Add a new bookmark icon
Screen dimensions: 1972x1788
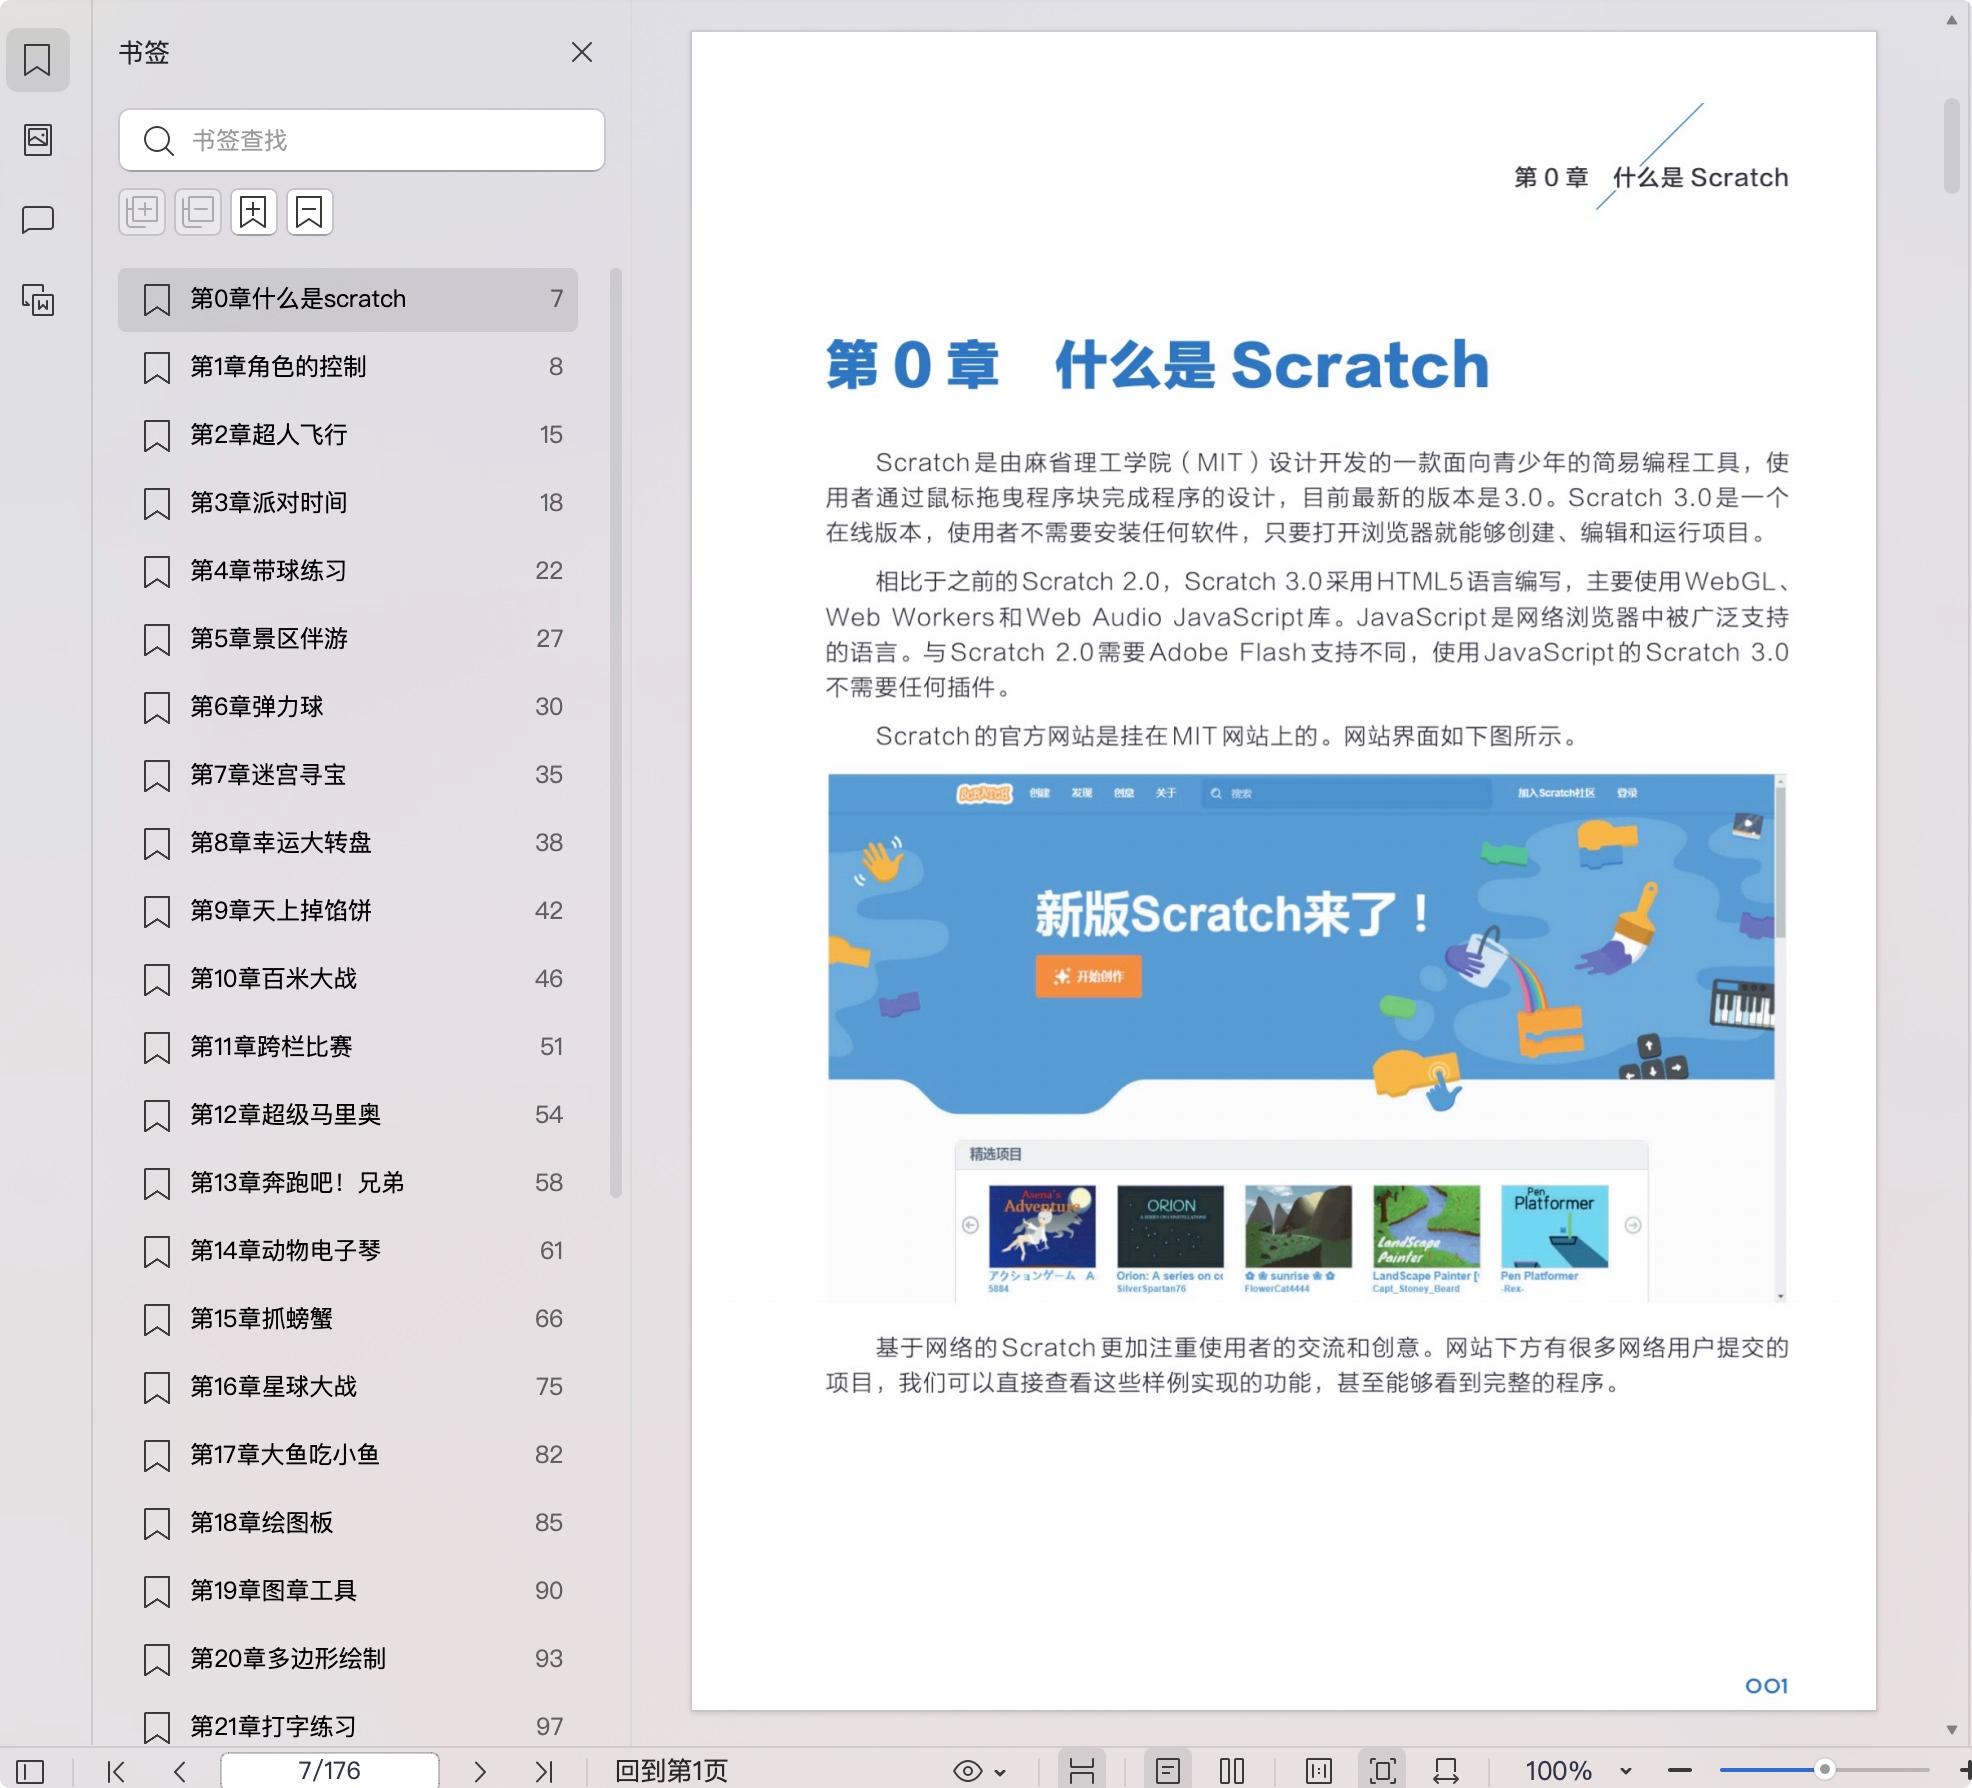pyautogui.click(x=254, y=212)
